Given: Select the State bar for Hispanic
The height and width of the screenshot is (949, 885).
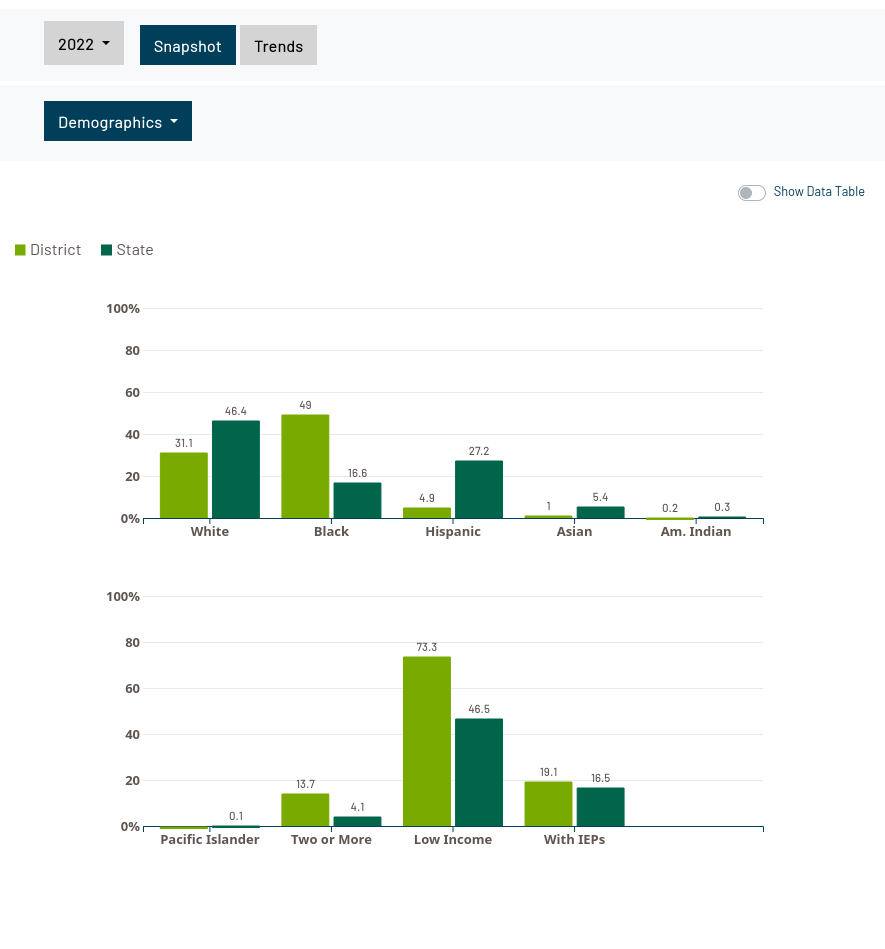Looking at the screenshot, I should pyautogui.click(x=479, y=490).
